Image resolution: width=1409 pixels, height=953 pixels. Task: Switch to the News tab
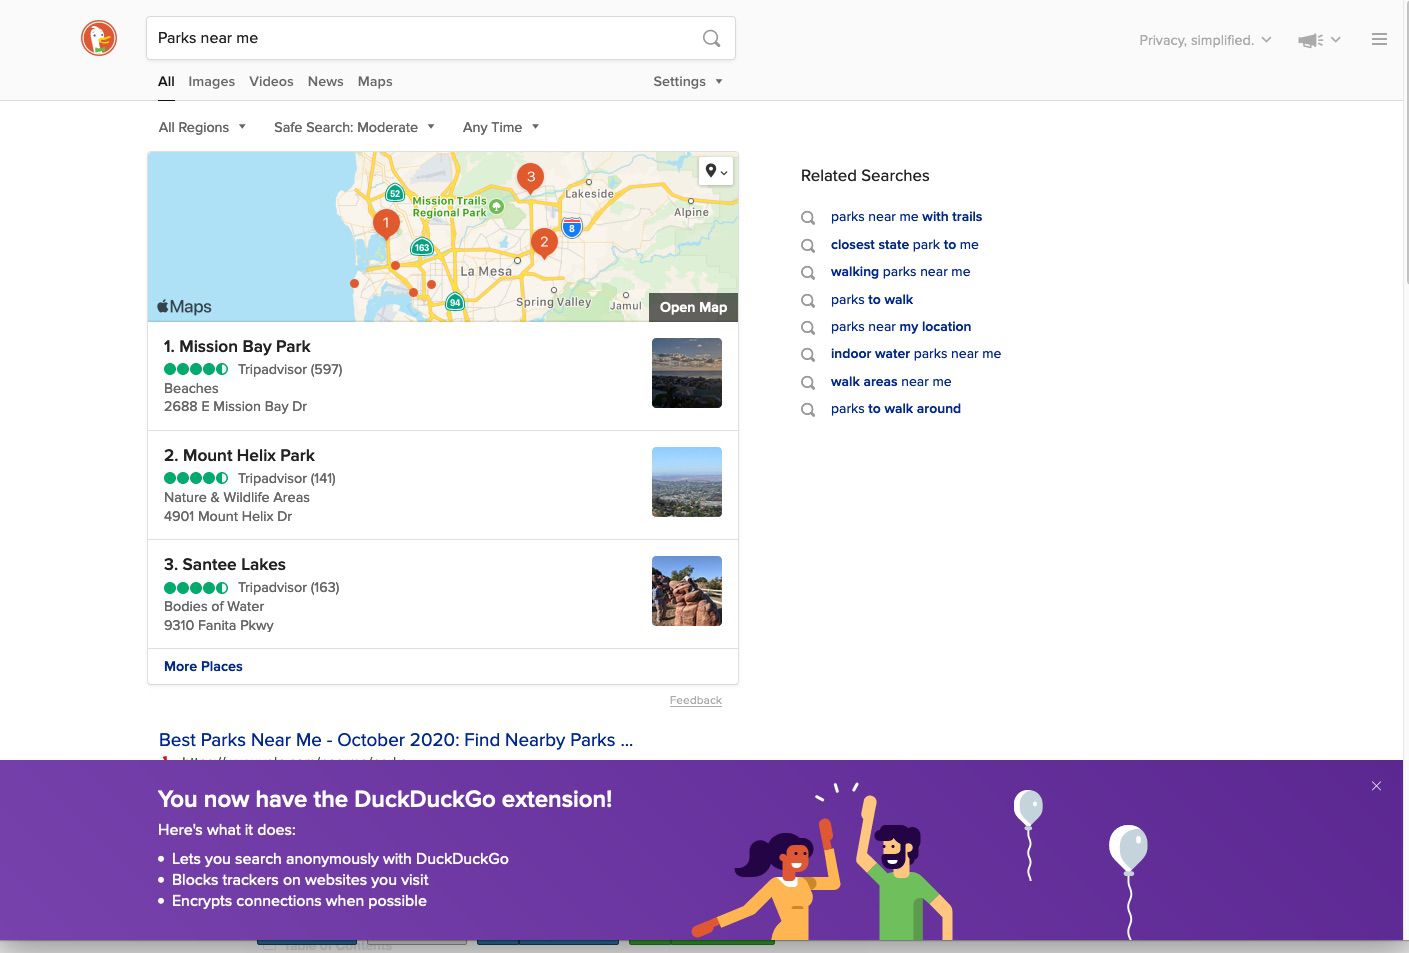click(326, 82)
